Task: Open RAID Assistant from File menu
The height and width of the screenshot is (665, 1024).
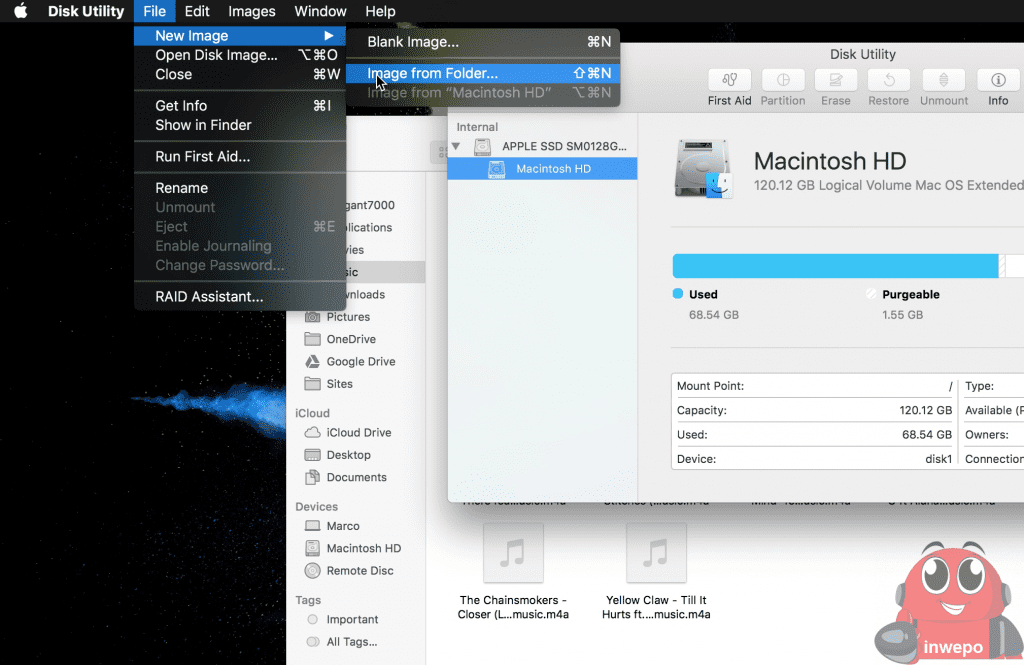Action: 240,297
